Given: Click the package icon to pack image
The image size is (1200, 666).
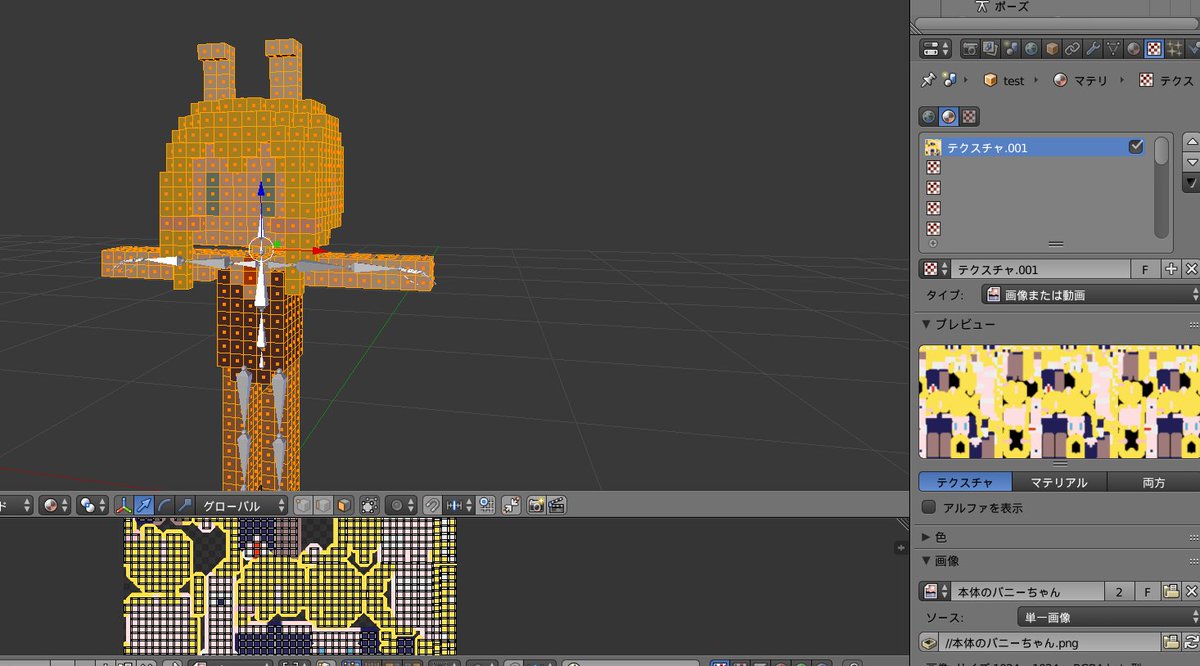Looking at the screenshot, I should click(x=929, y=642).
